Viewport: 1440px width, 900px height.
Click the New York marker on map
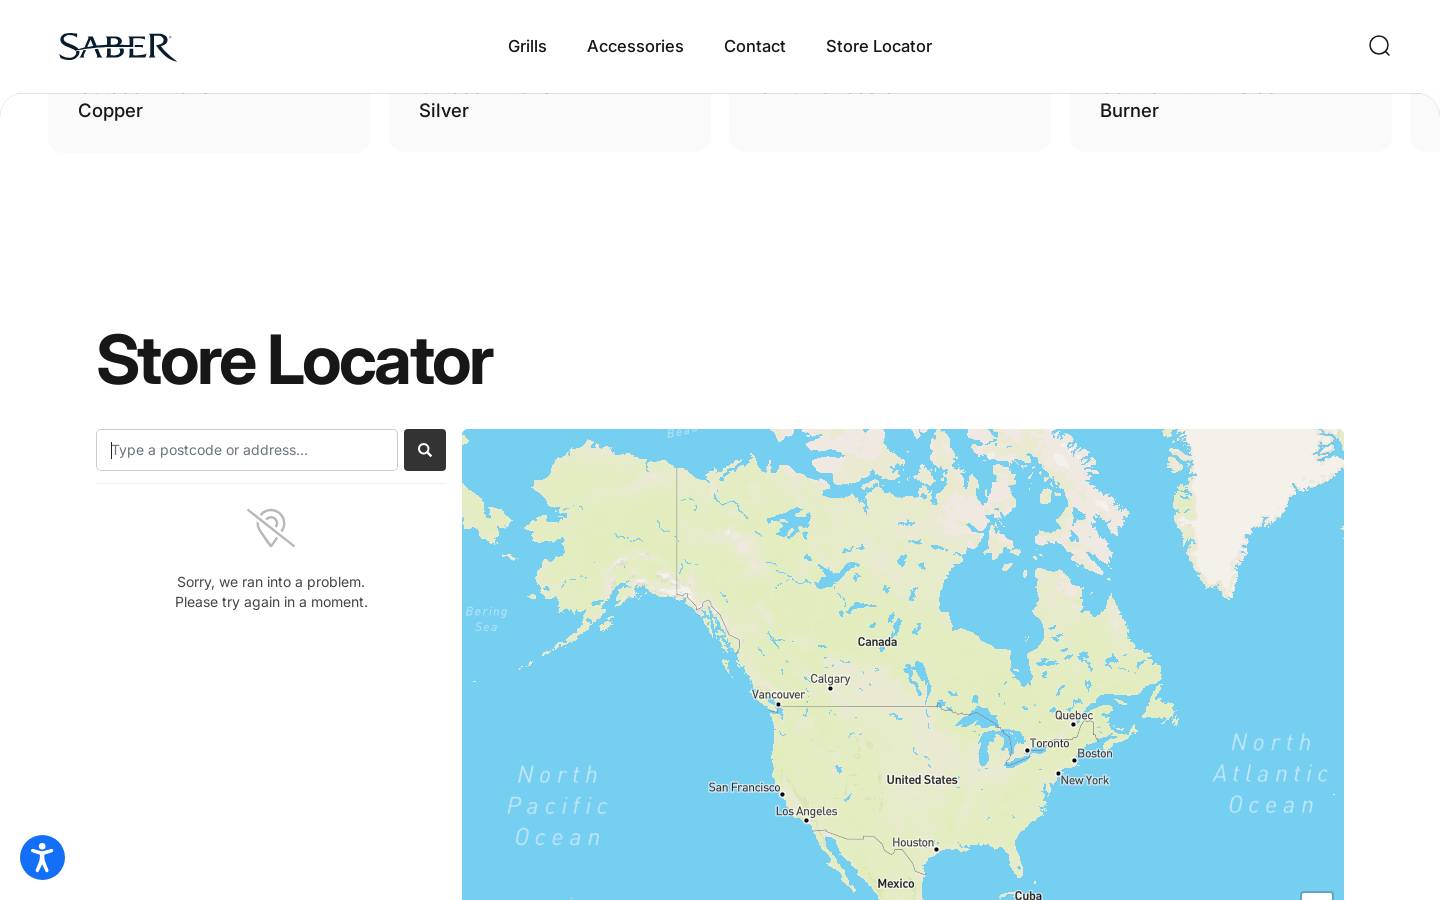point(1058,773)
